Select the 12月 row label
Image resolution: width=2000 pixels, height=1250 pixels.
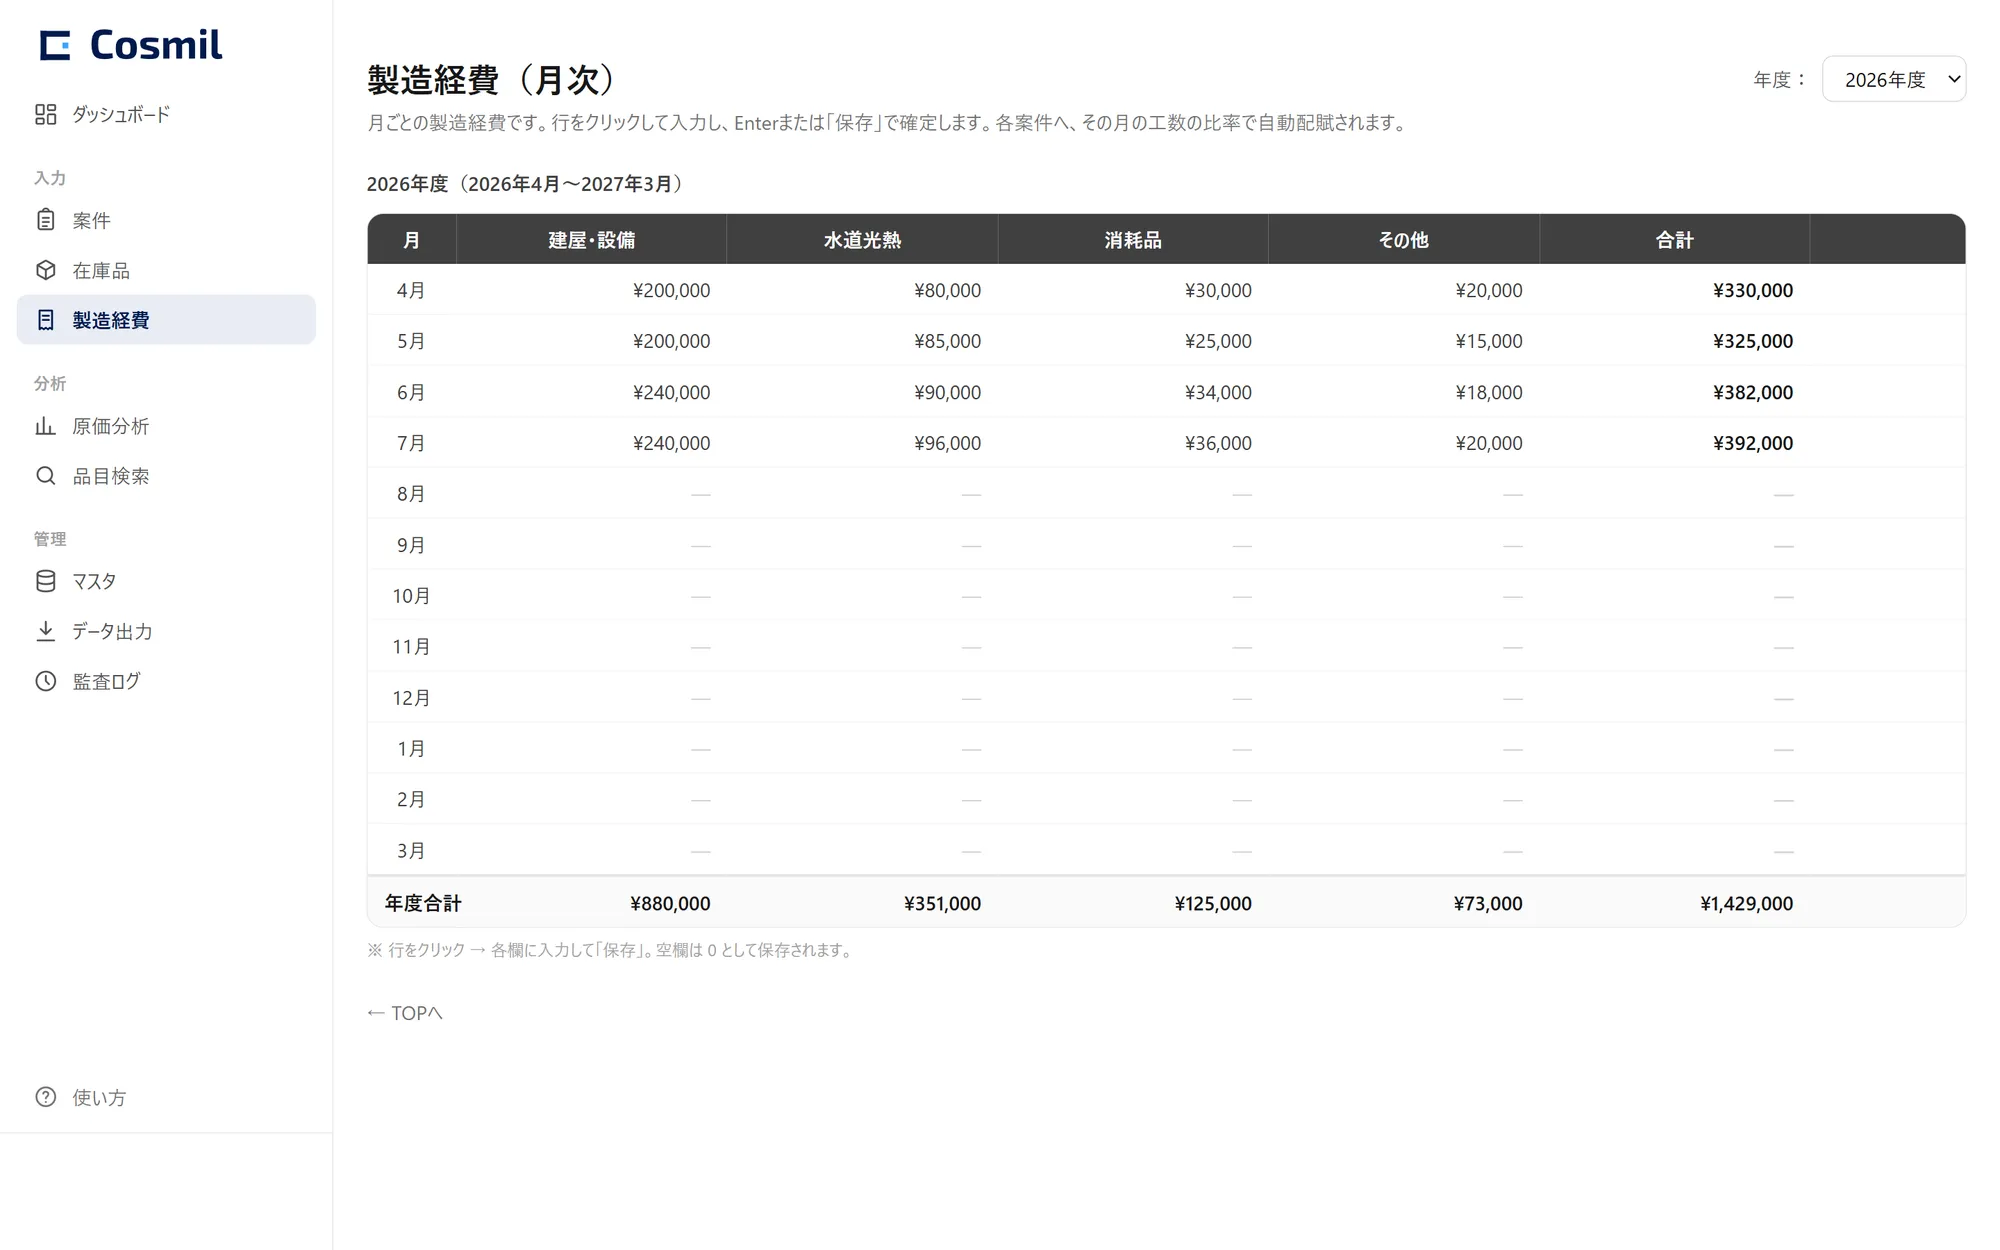[411, 698]
